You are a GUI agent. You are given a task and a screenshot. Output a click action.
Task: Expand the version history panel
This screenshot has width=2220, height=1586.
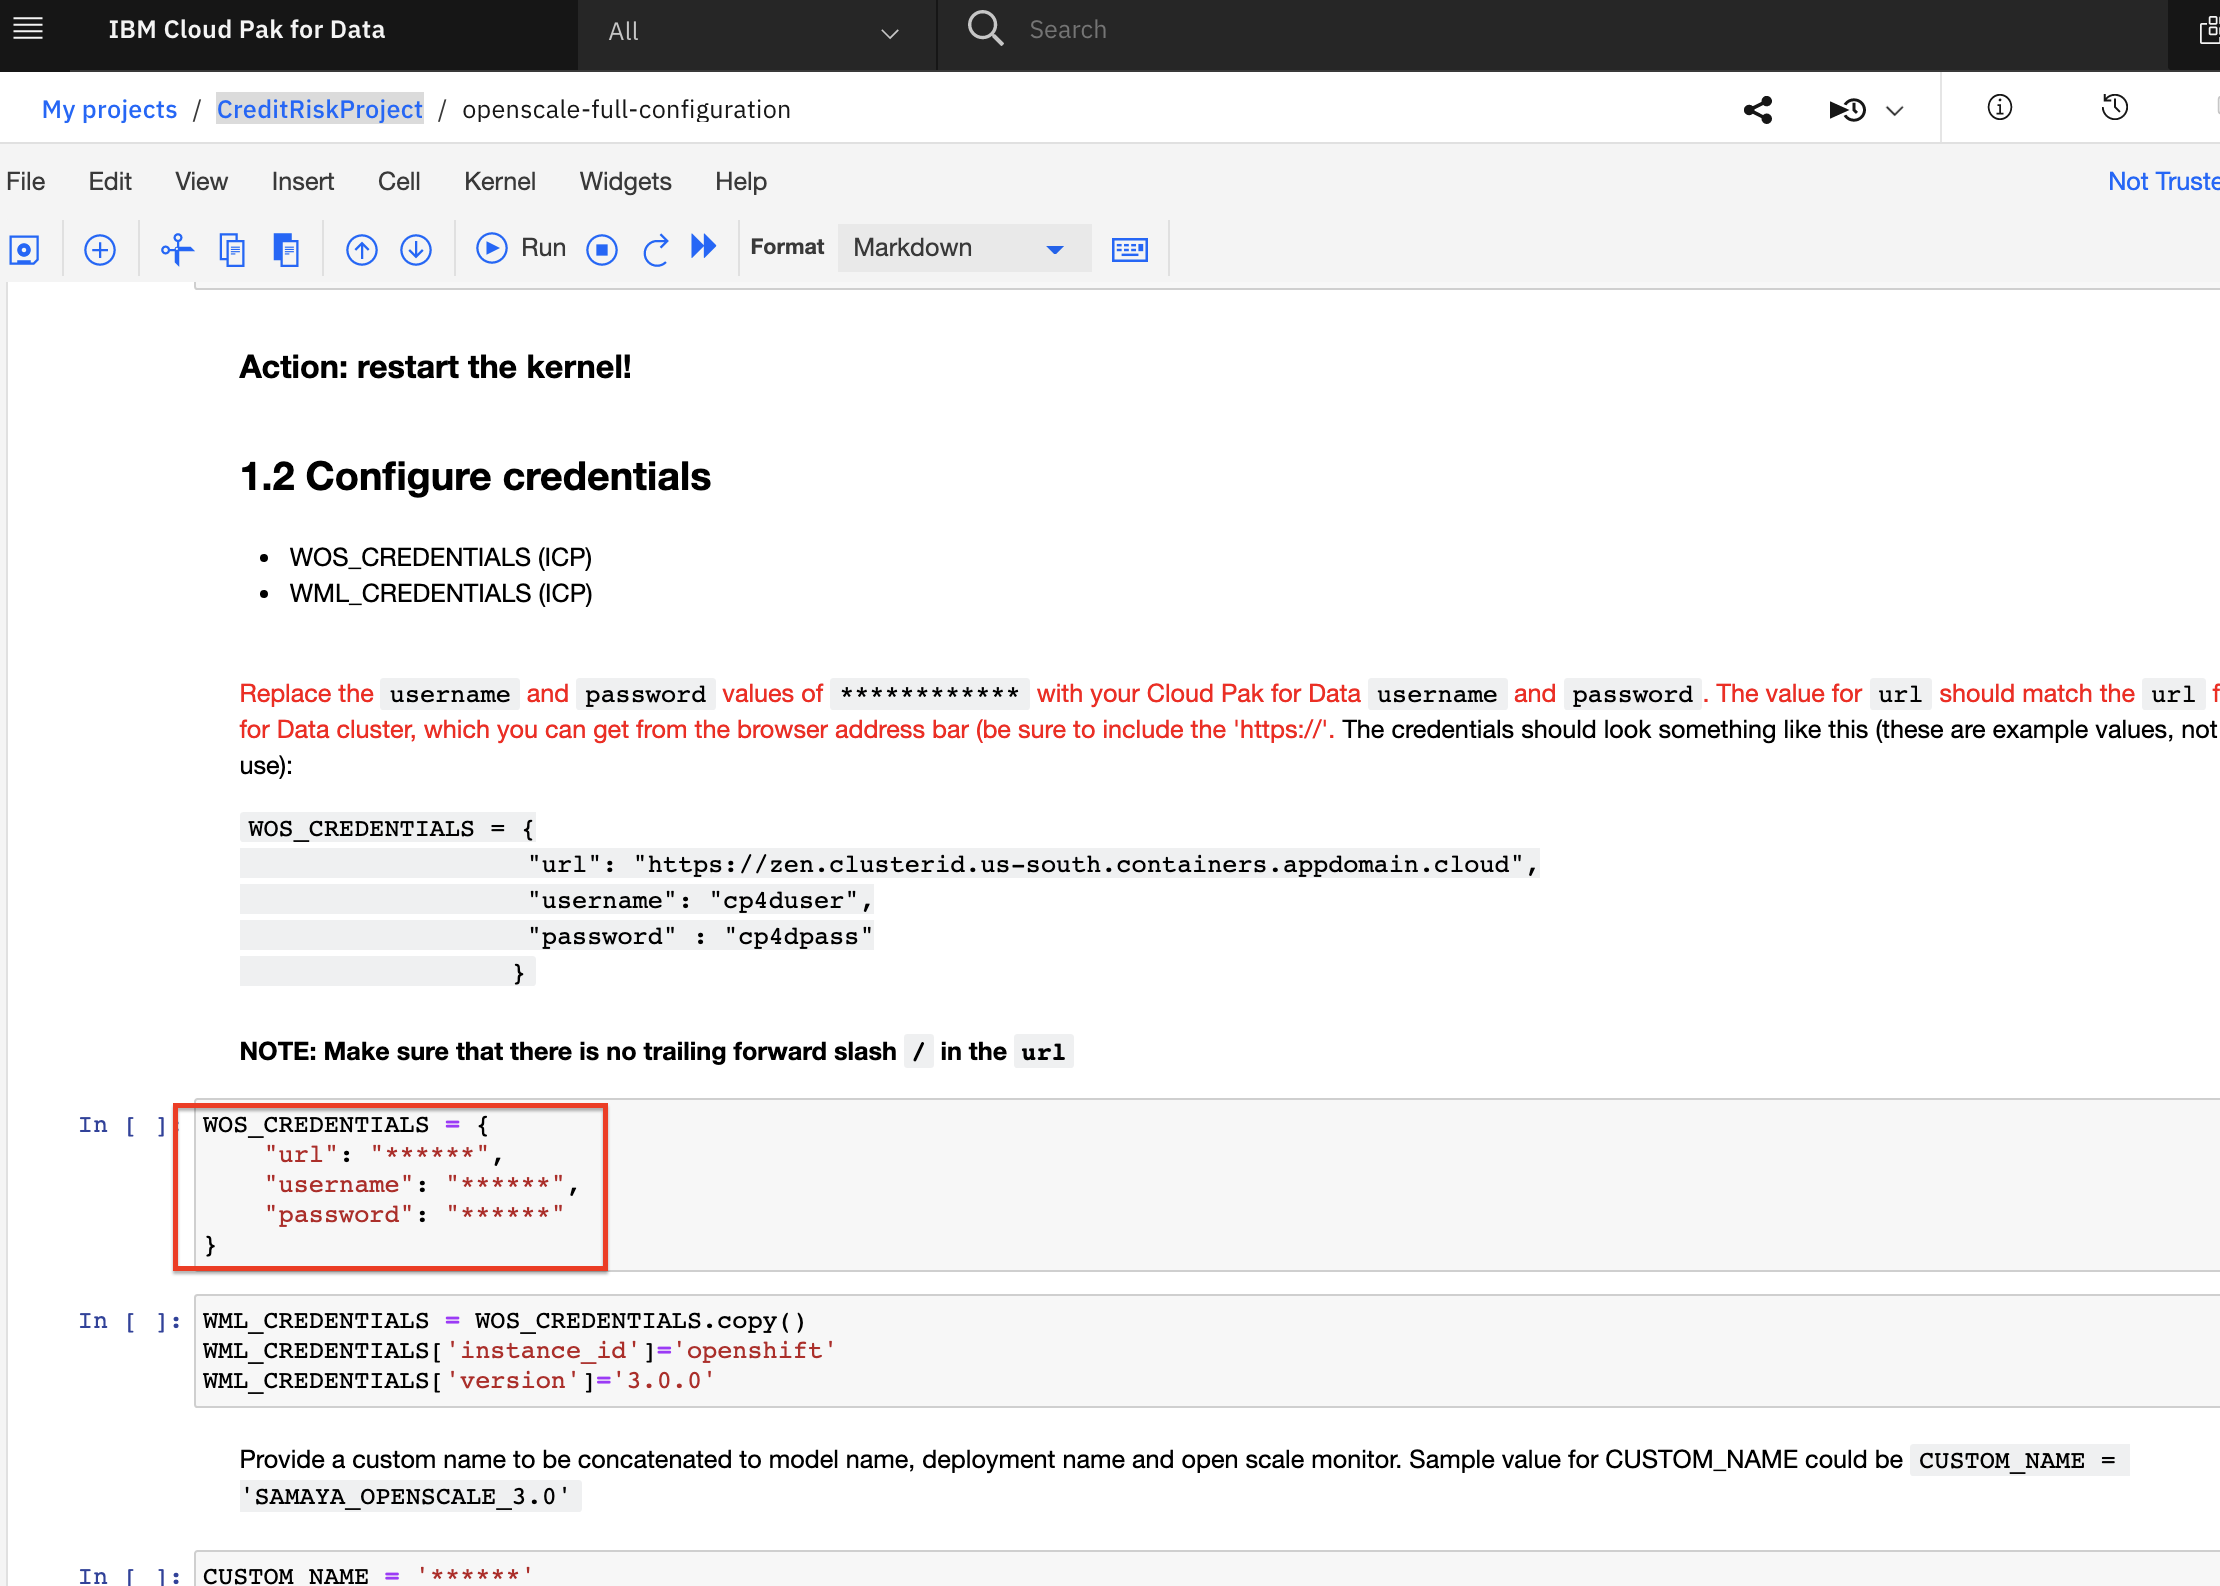click(x=2115, y=108)
